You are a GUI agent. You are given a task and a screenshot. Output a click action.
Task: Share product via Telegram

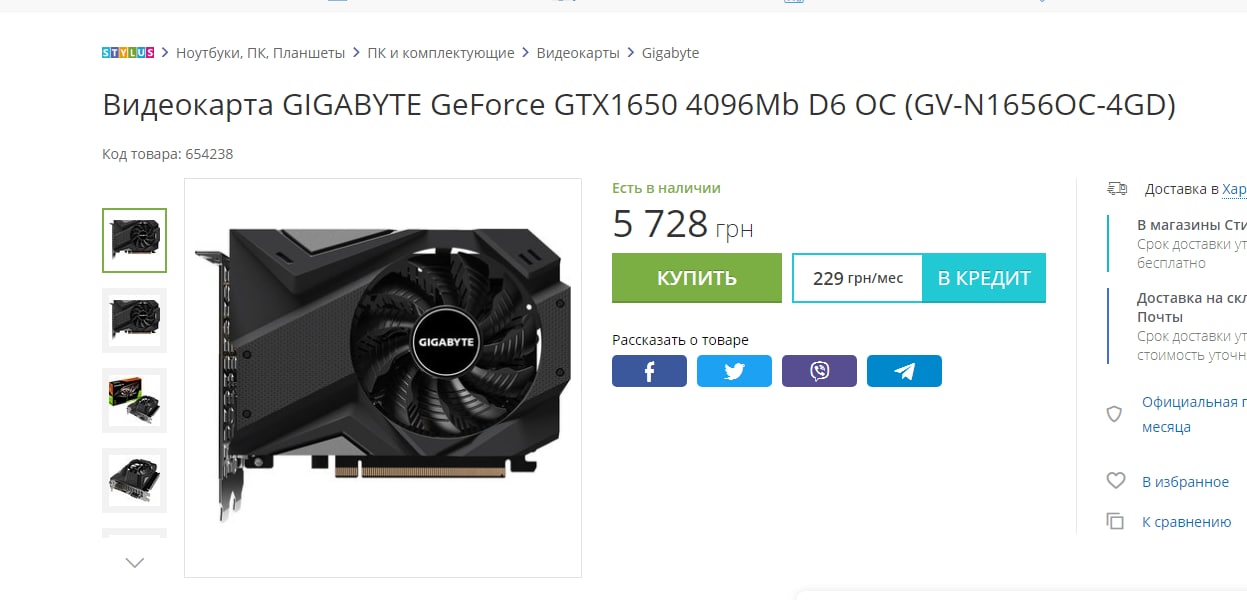[904, 371]
